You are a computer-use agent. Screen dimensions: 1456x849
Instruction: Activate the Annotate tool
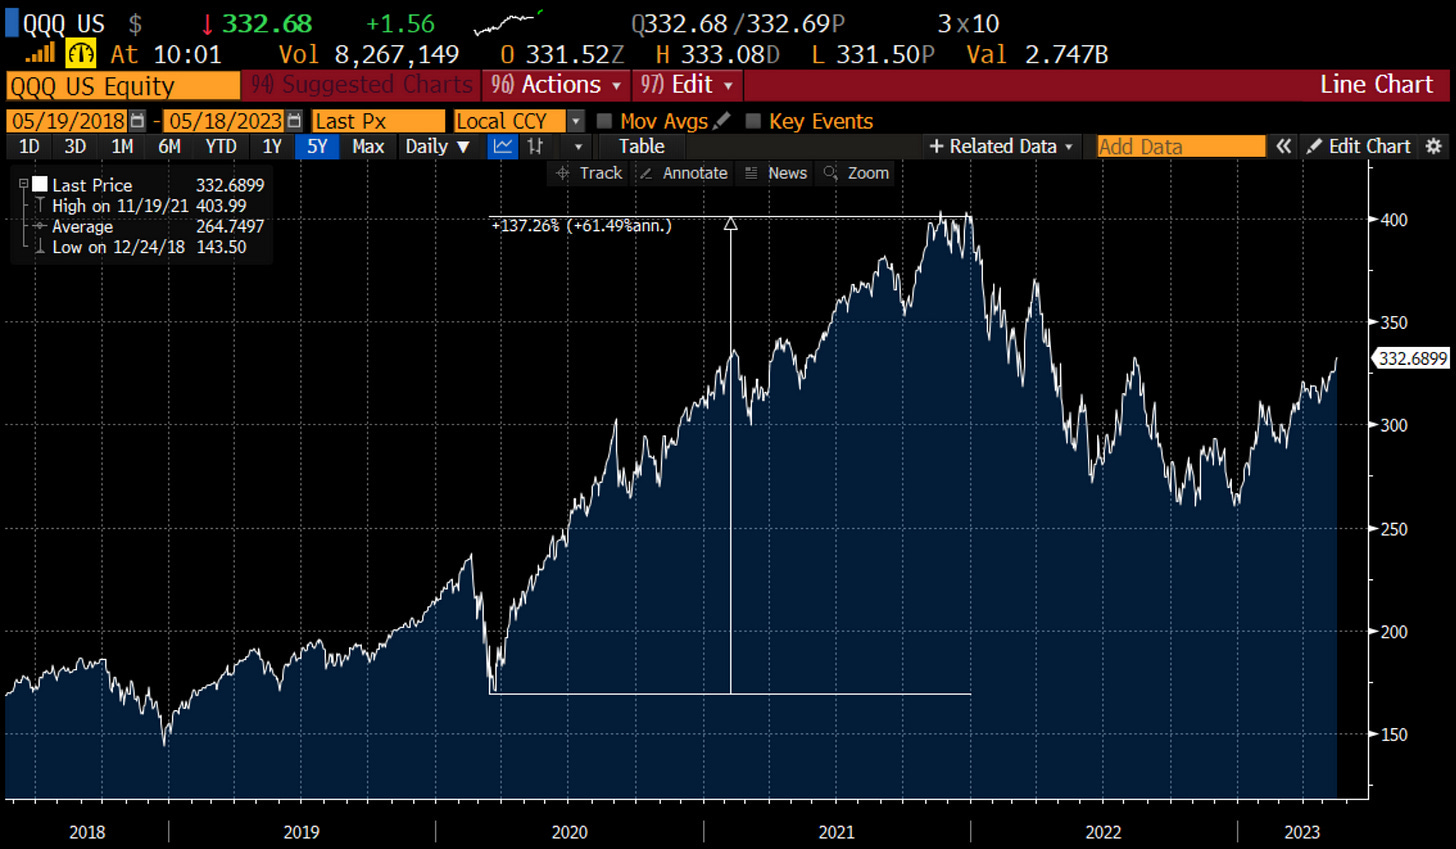tap(684, 173)
